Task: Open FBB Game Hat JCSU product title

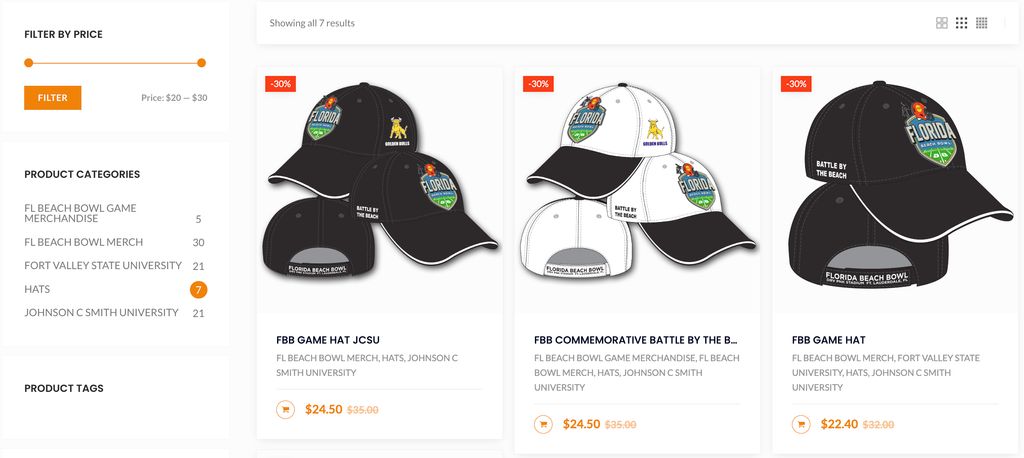Action: pyautogui.click(x=328, y=340)
